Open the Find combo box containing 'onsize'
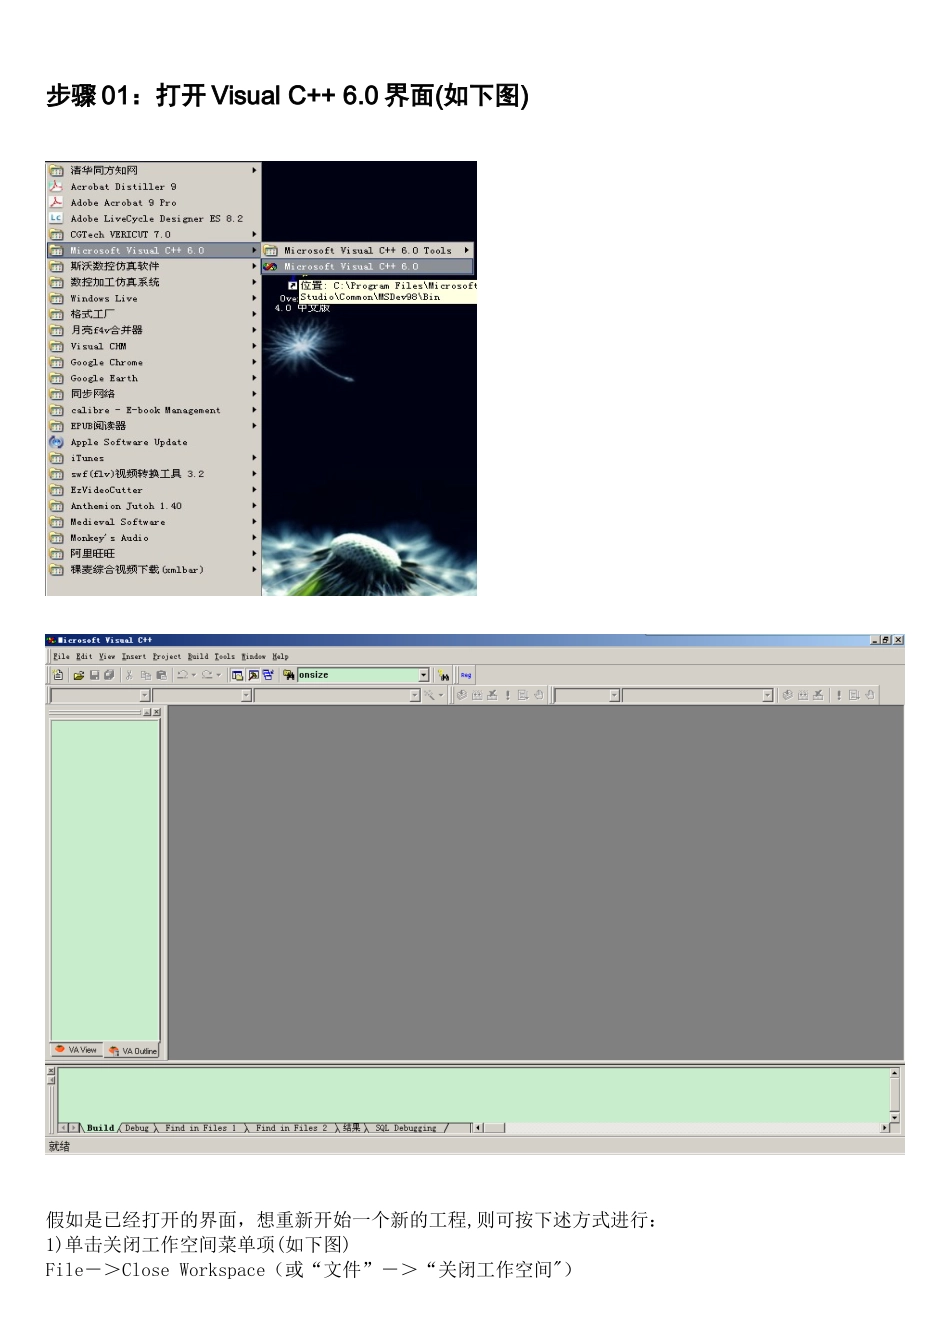 tap(363, 675)
